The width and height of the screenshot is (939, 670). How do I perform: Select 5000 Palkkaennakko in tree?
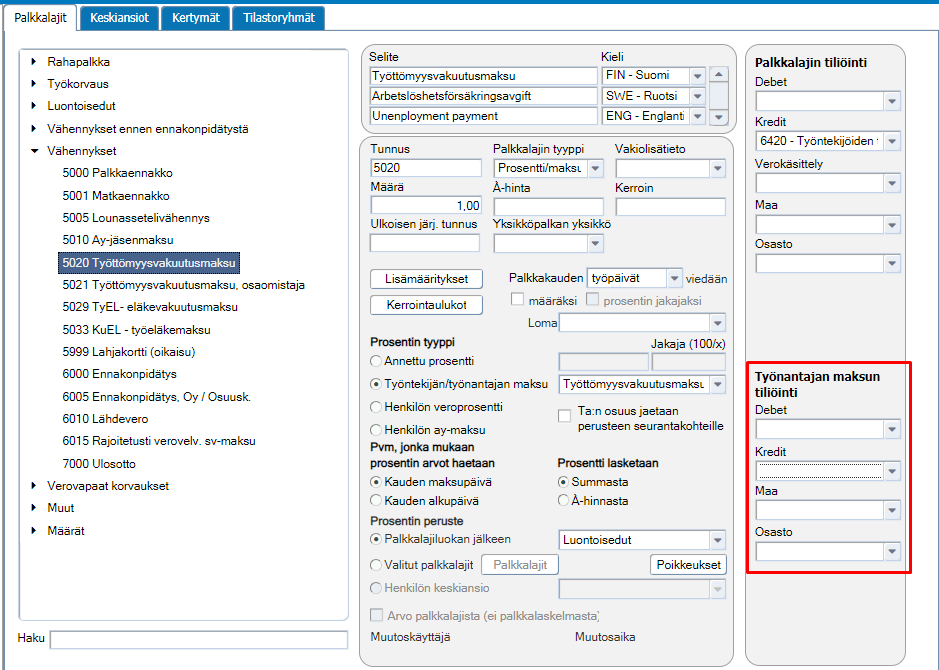point(117,173)
